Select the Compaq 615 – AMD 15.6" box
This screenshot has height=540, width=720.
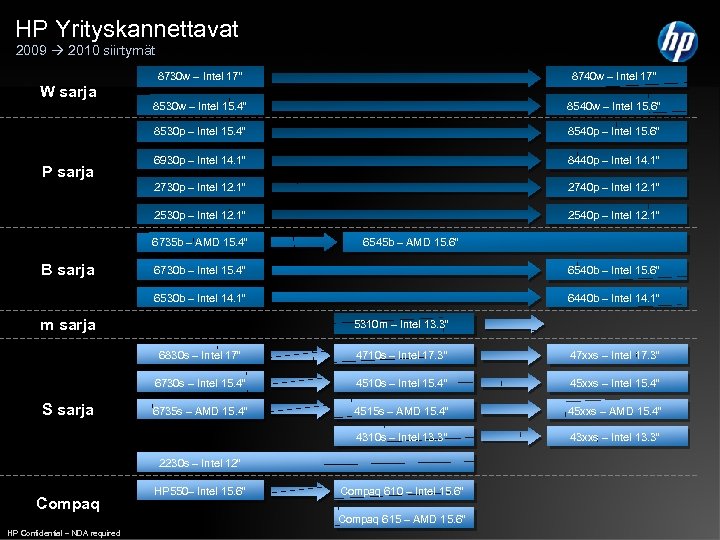[x=404, y=518]
